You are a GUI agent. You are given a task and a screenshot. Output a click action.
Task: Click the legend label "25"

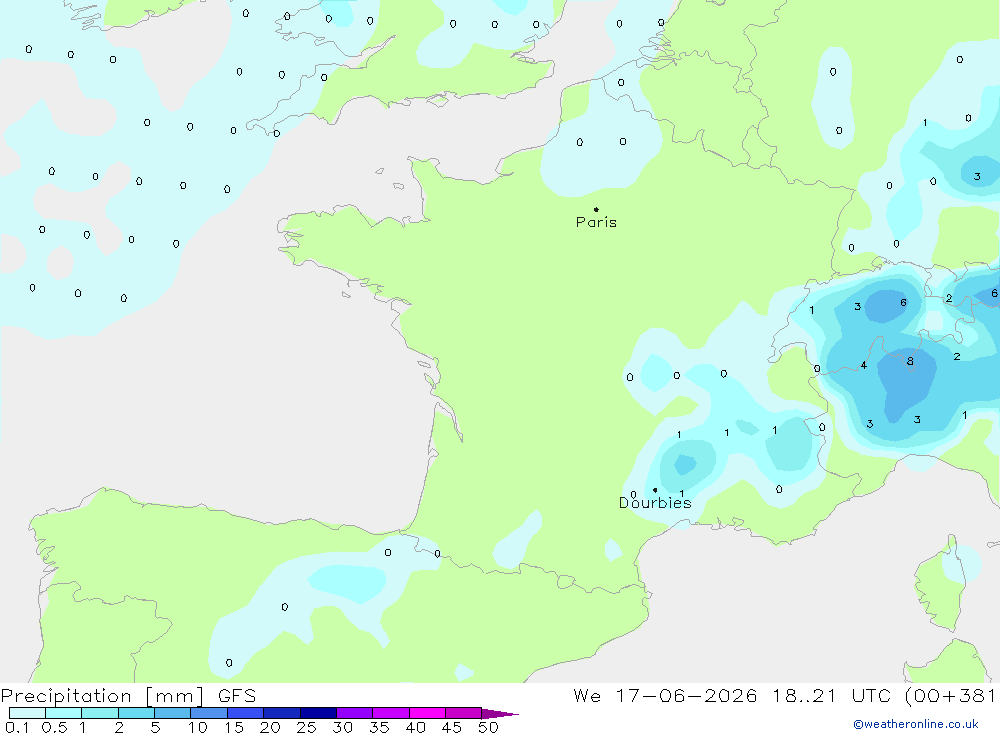pos(307,727)
